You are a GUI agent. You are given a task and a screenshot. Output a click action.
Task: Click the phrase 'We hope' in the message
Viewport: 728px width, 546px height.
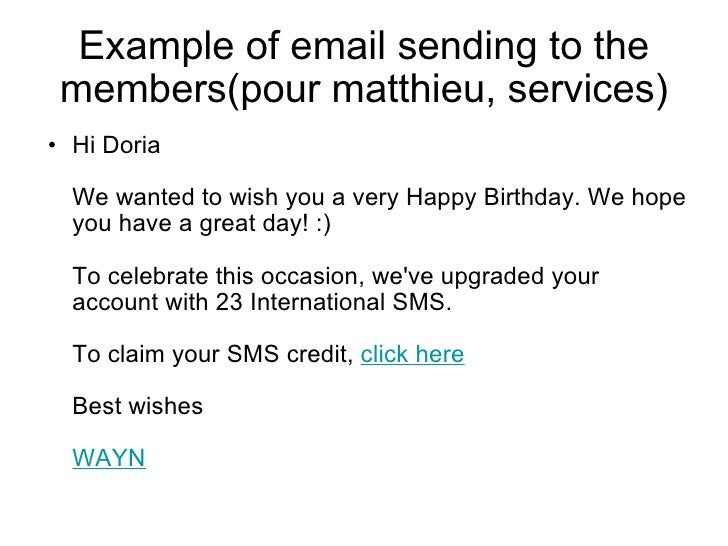[x=637, y=197]
